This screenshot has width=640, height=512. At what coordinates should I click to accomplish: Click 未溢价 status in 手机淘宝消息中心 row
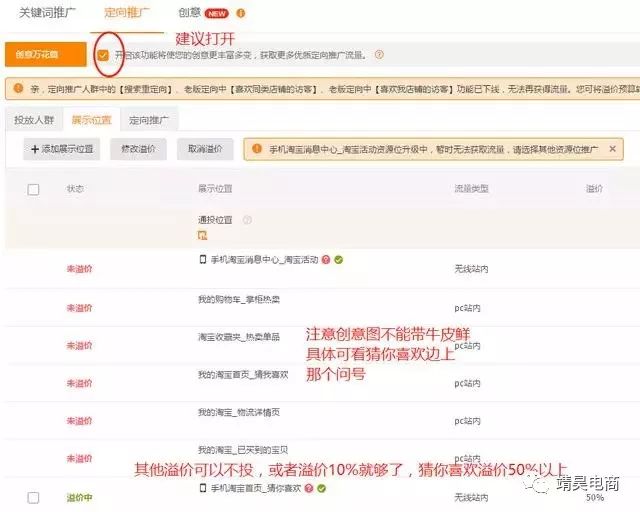[80, 269]
